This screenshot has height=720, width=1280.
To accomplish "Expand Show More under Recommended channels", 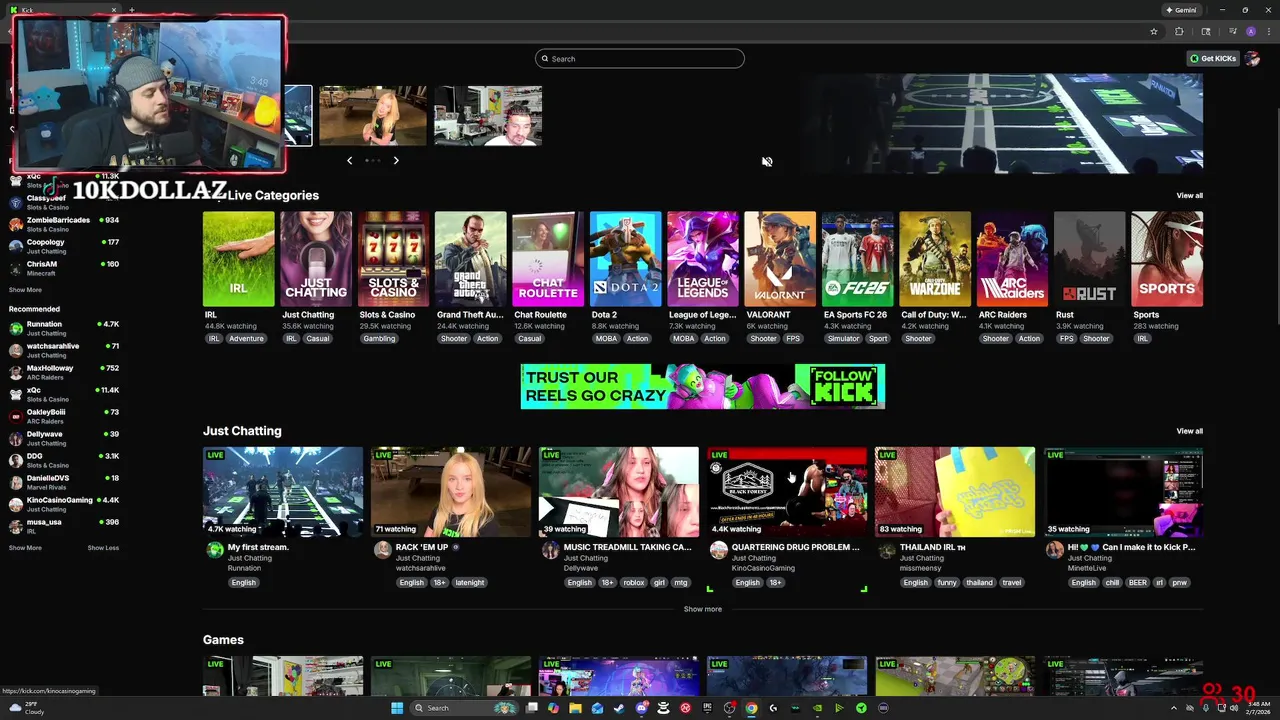I will tap(25, 548).
